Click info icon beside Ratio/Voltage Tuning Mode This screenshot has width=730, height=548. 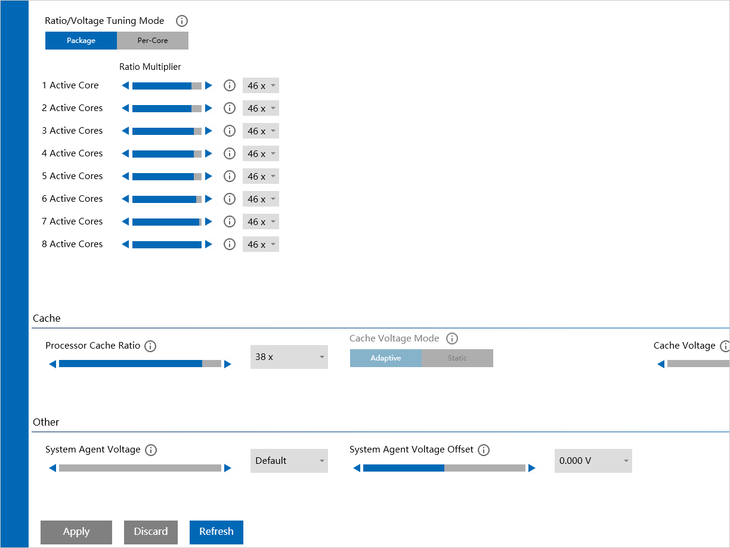181,21
